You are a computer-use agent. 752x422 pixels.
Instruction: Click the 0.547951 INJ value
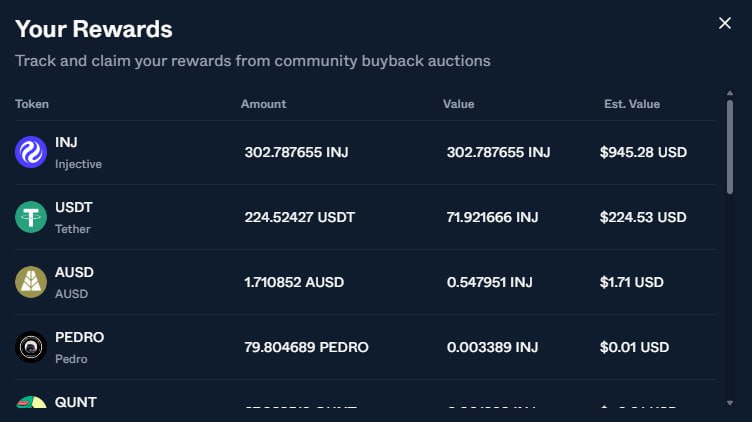coord(490,282)
